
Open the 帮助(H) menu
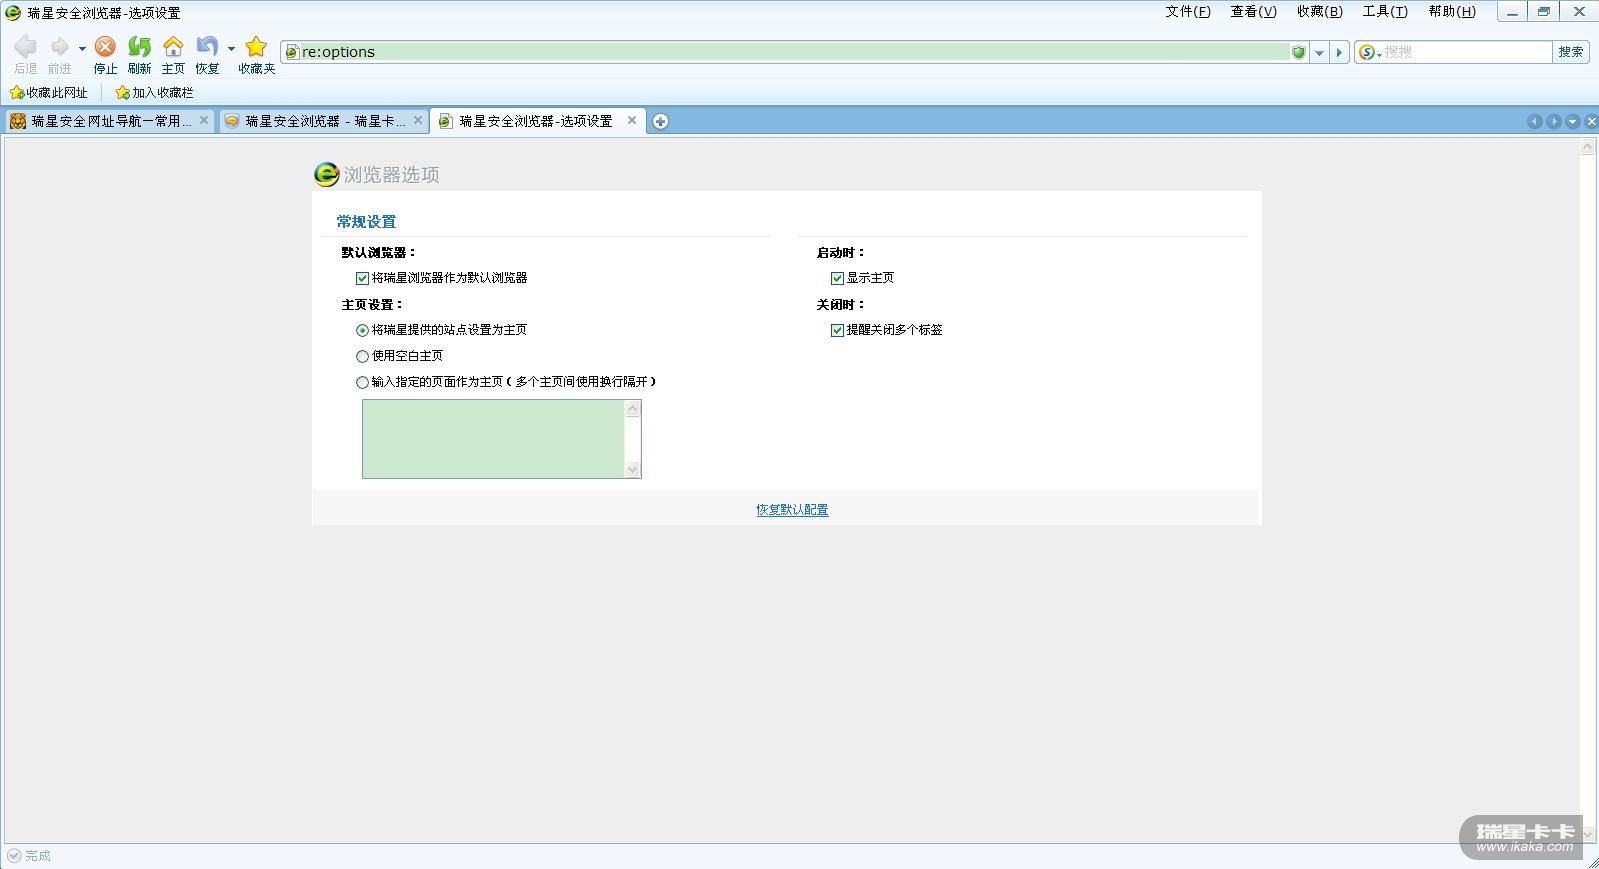(x=1452, y=12)
